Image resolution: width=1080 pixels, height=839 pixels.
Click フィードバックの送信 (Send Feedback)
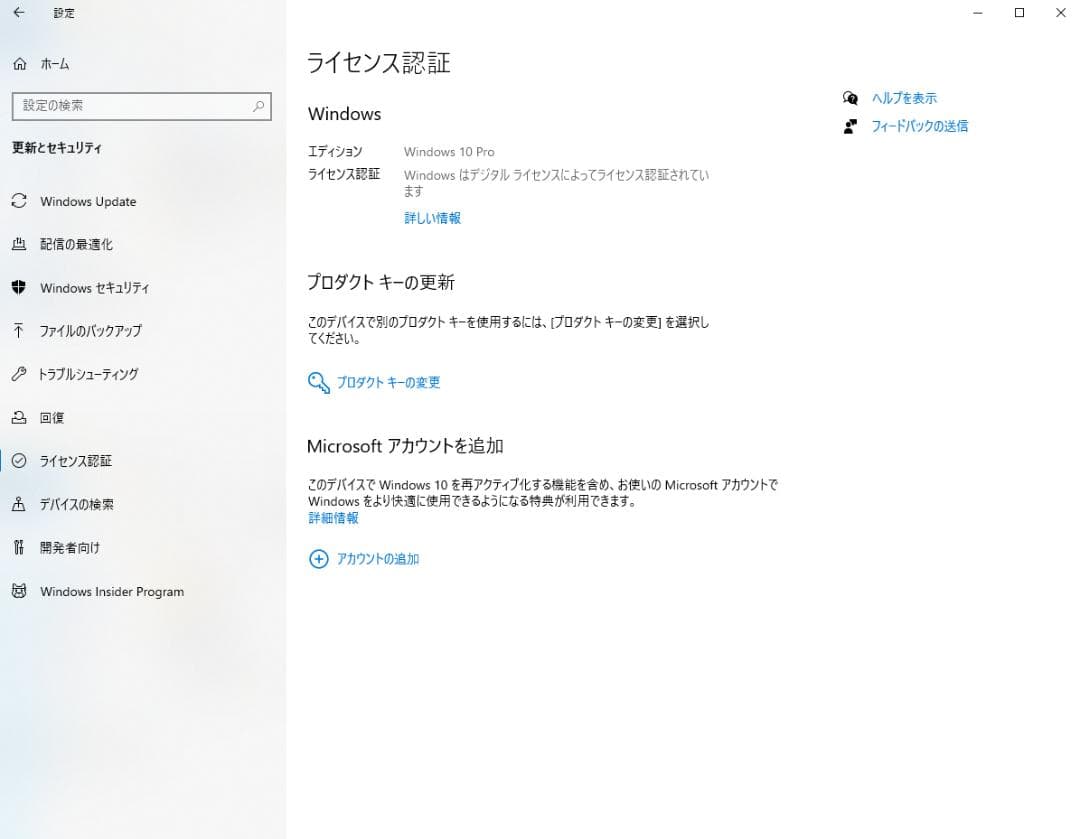pyautogui.click(x=918, y=126)
